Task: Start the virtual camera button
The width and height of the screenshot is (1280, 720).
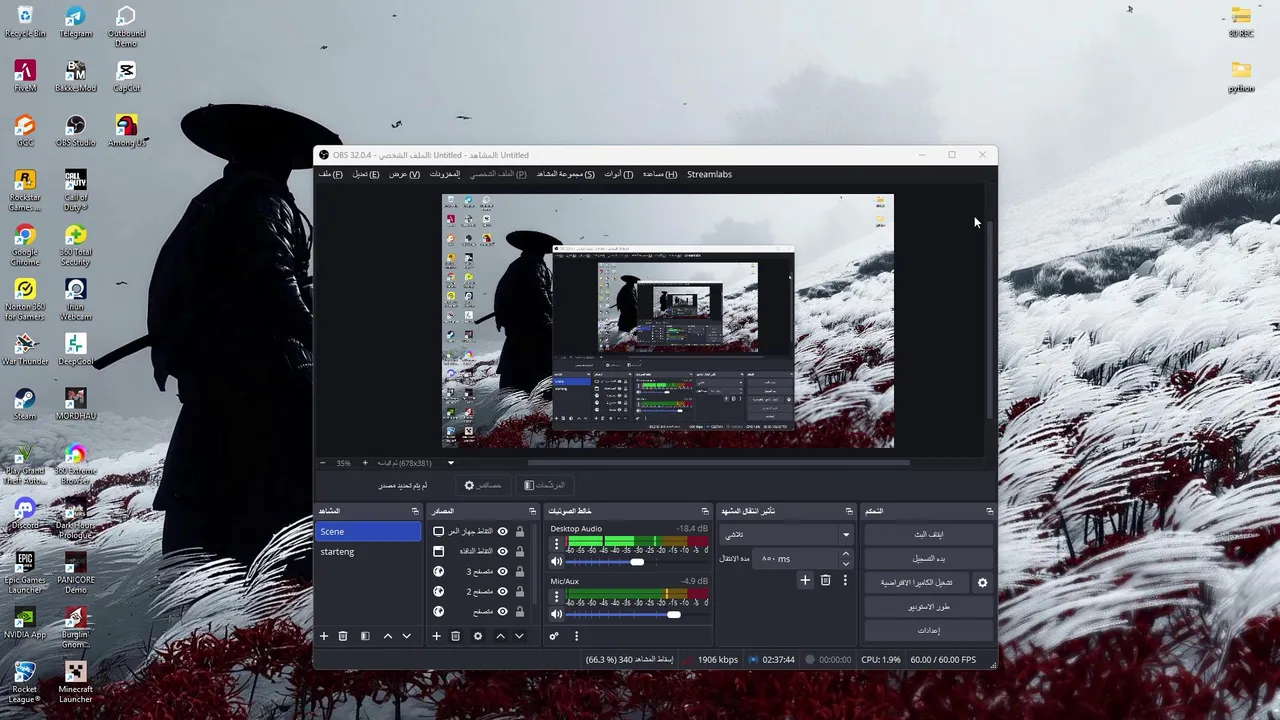Action: click(x=917, y=583)
